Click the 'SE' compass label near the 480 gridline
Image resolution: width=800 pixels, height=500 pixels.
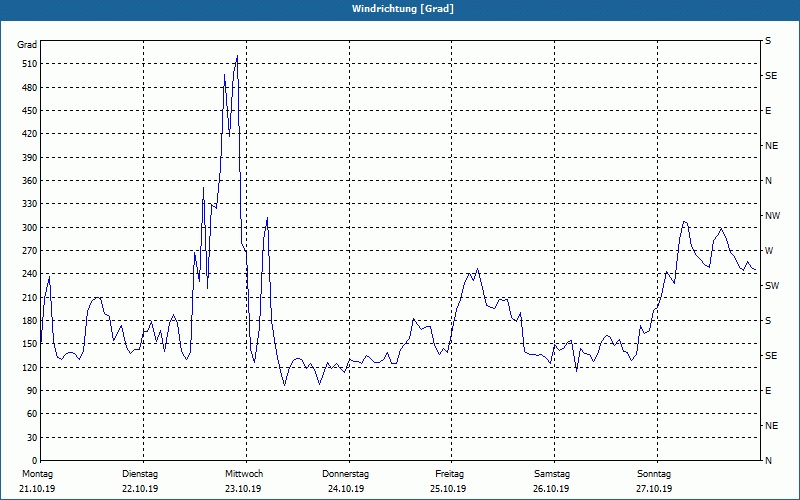point(771,76)
